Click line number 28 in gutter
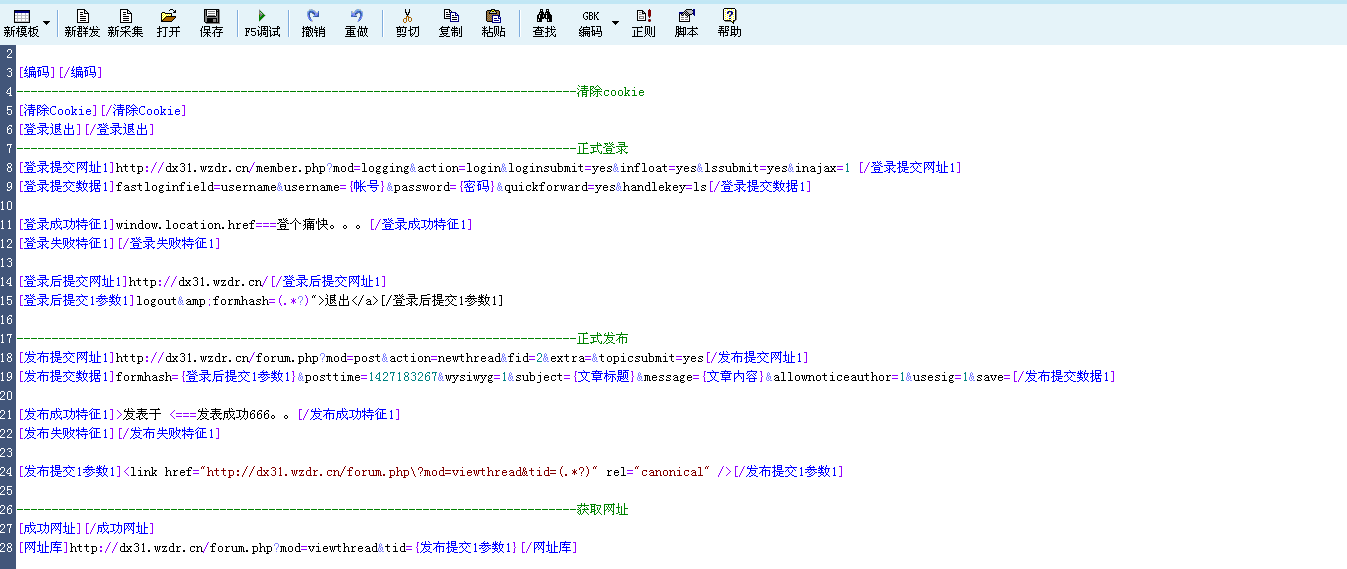 pos(7,548)
